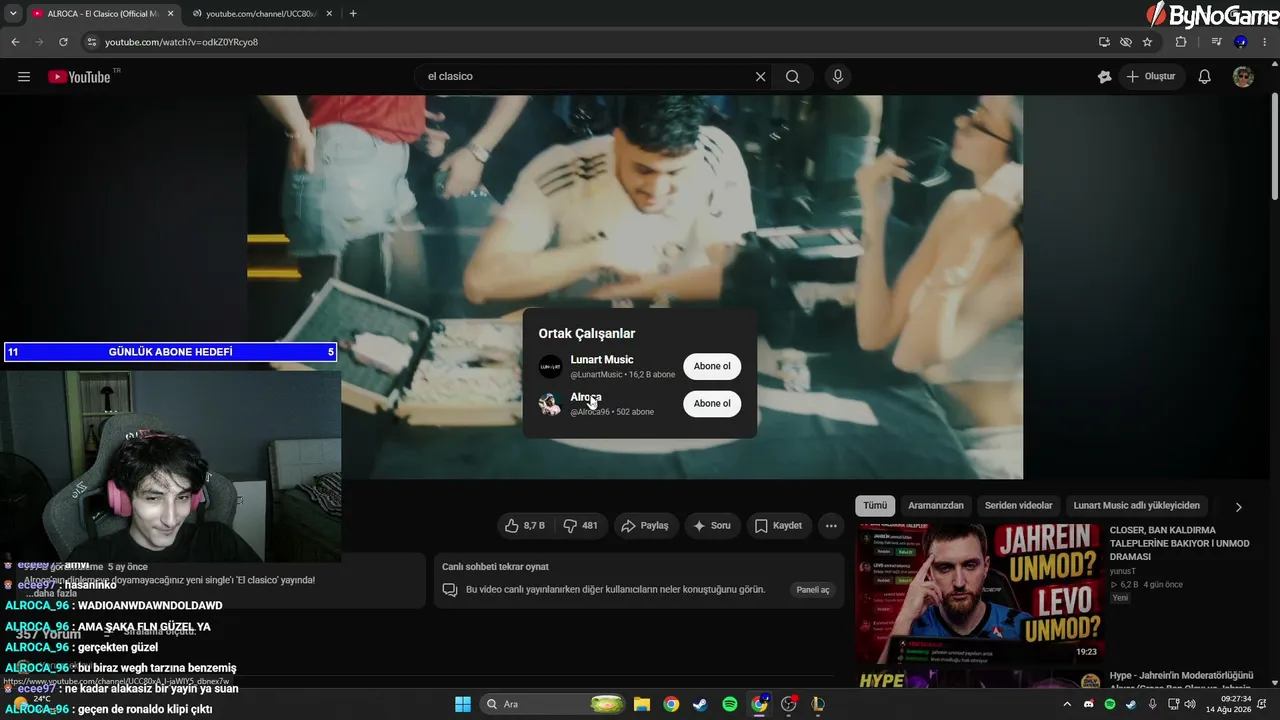This screenshot has height=720, width=1280.
Task: Open YouTube notifications bell
Action: pos(1205,77)
